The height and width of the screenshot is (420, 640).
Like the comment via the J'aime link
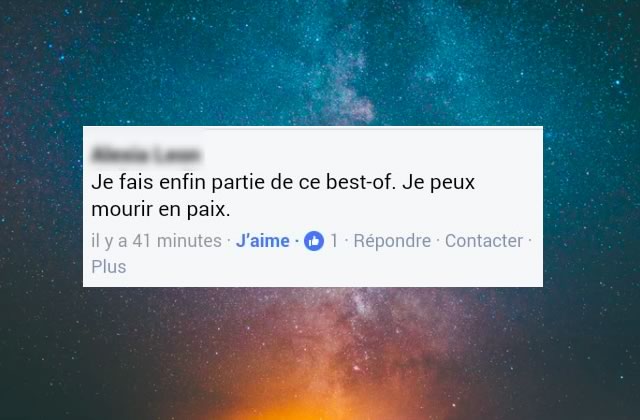pyautogui.click(x=262, y=241)
